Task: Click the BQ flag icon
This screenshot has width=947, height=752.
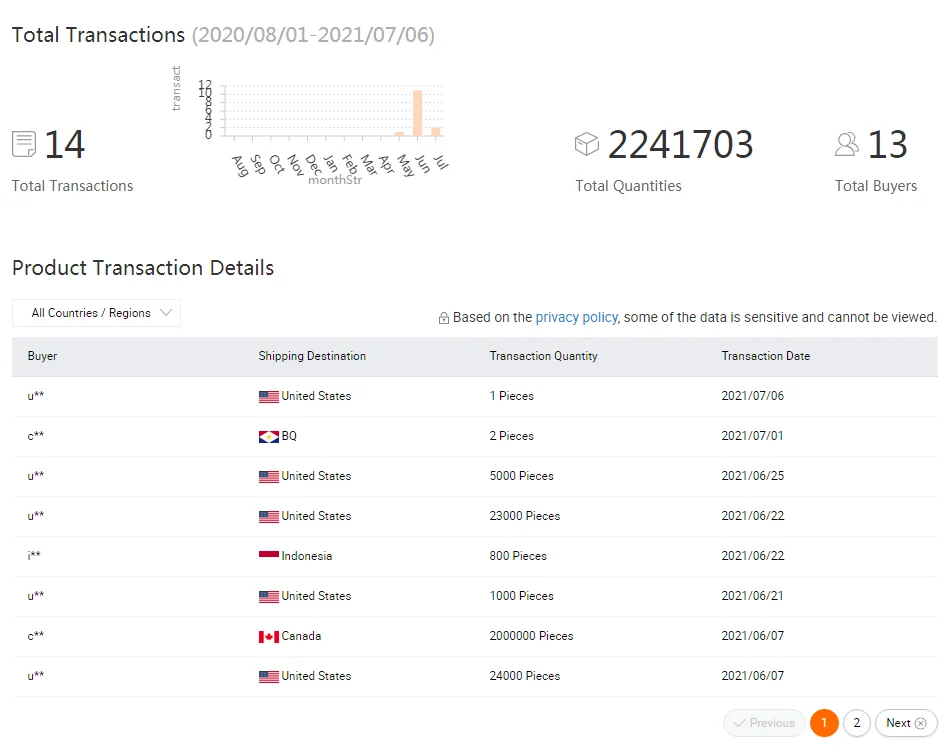Action: tap(268, 437)
